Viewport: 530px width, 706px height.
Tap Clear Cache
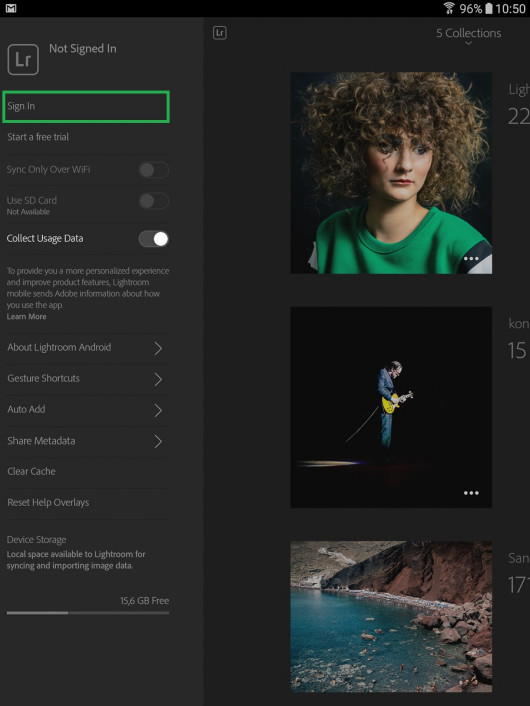coord(86,471)
